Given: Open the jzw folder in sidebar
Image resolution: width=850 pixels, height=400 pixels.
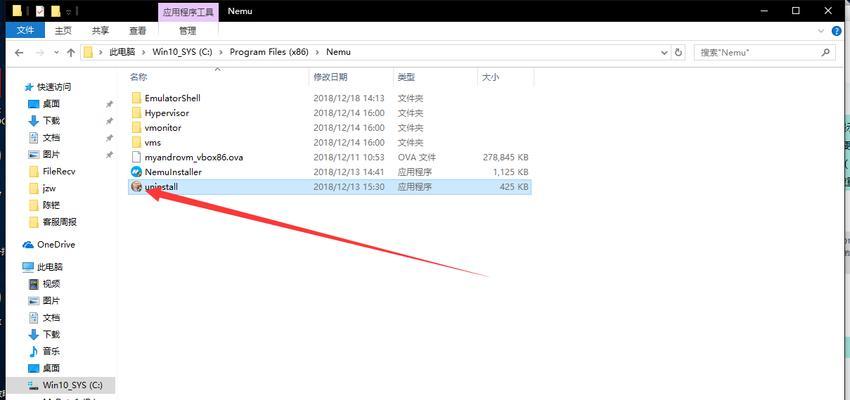Looking at the screenshot, I should (49, 188).
